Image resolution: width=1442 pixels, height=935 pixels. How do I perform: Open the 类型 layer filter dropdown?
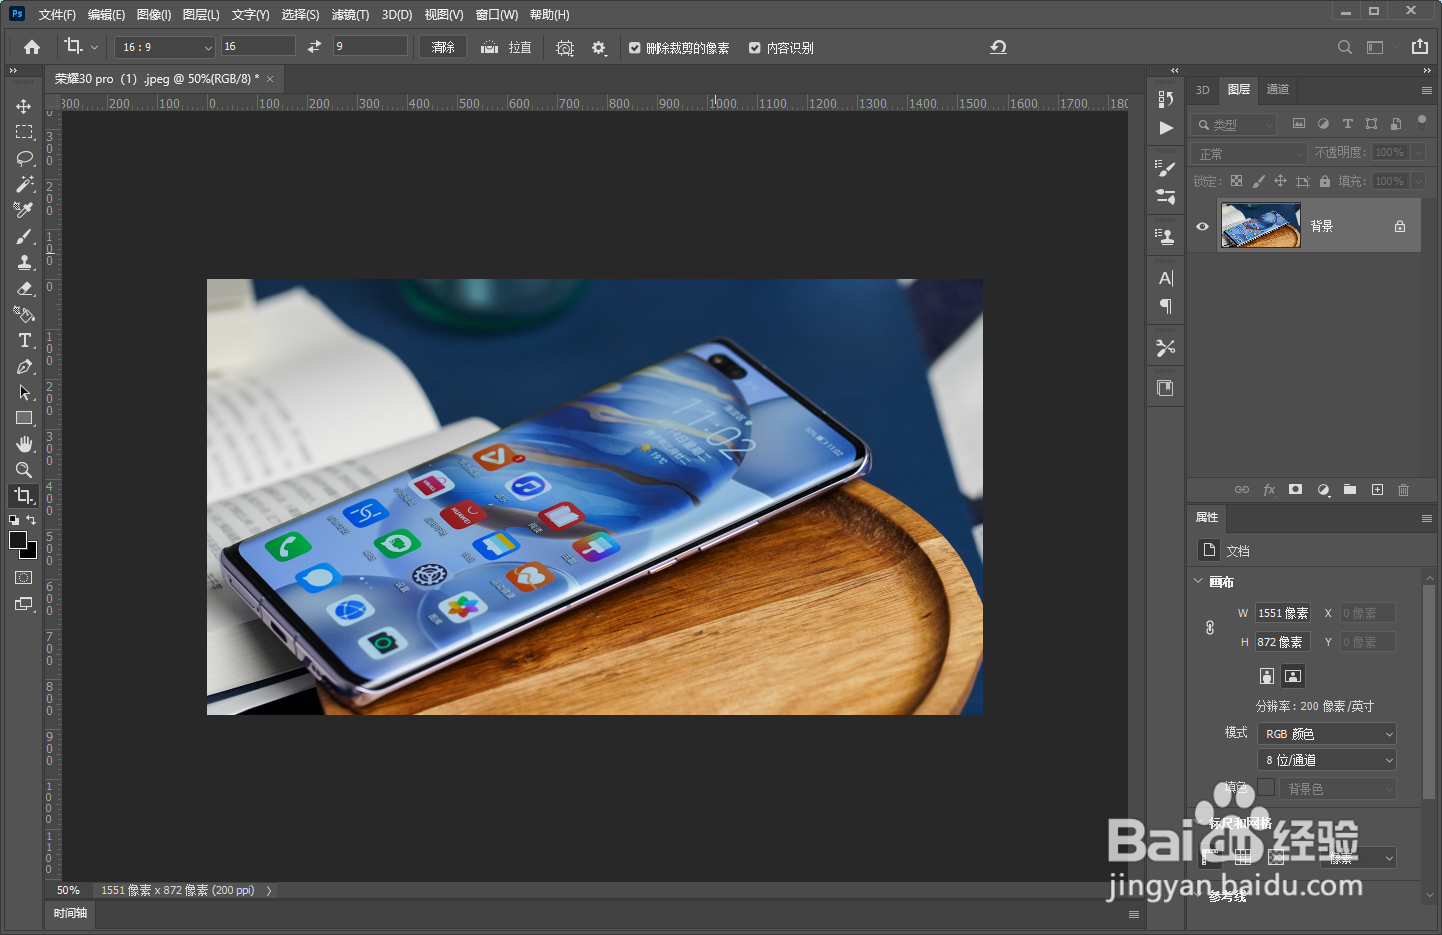1234,124
